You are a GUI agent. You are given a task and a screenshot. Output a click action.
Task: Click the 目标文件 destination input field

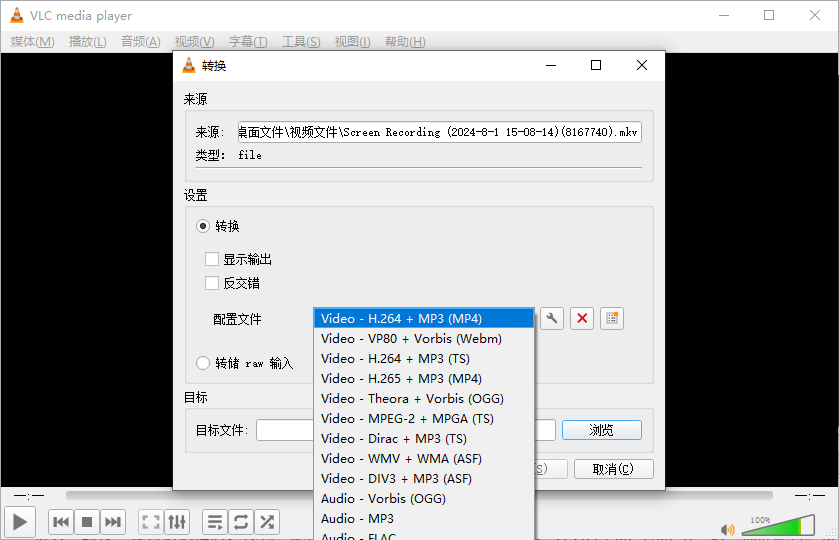(406, 430)
